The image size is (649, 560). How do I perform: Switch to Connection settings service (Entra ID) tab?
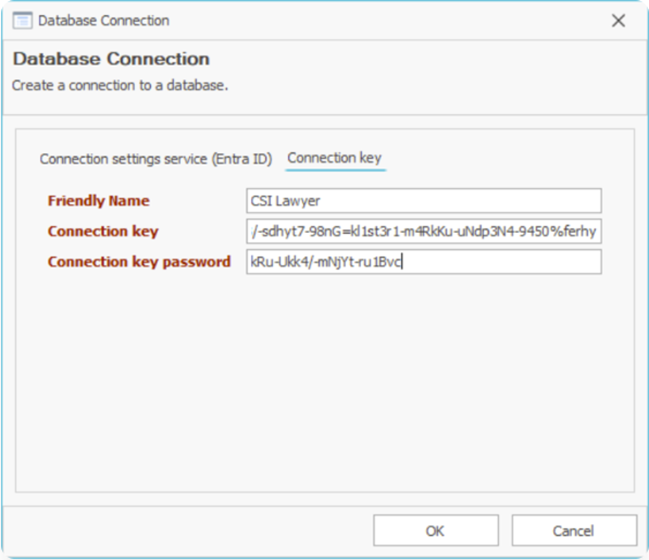(x=155, y=159)
